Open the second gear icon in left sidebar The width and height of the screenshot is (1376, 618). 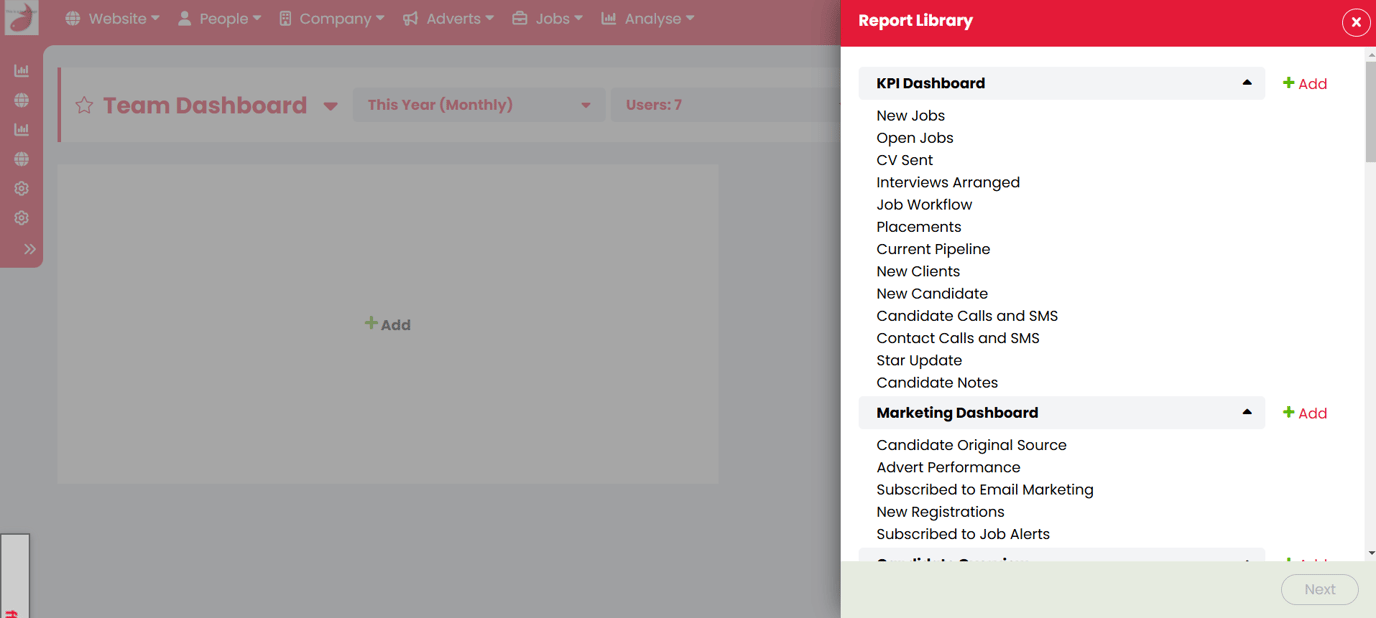tap(21, 218)
